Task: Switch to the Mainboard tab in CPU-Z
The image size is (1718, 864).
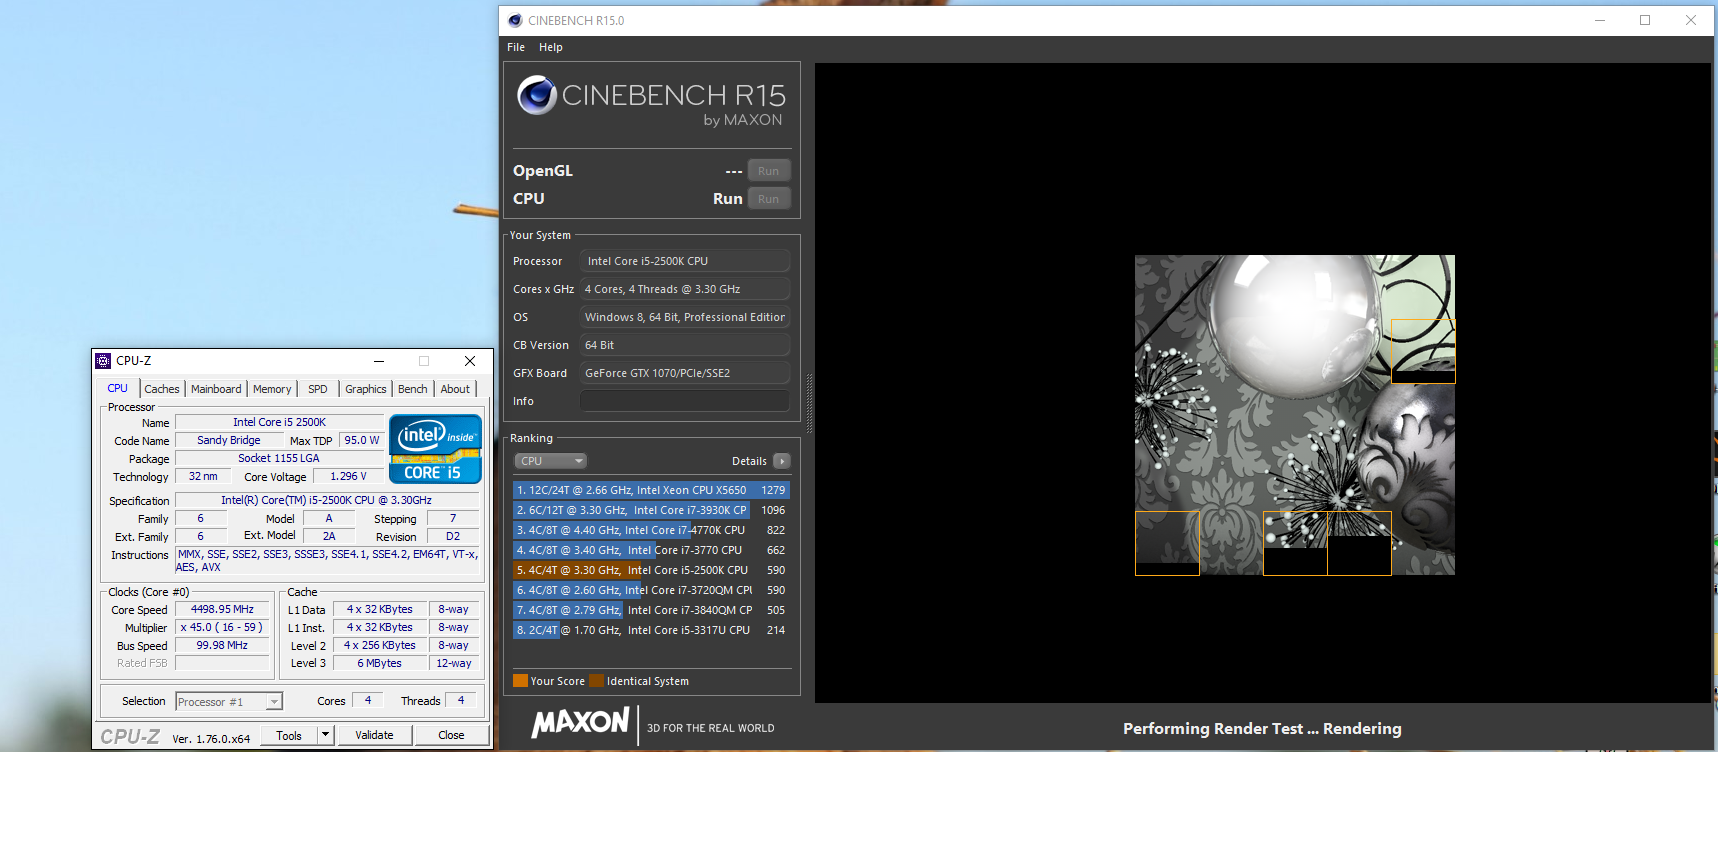Action: pyautogui.click(x=216, y=389)
